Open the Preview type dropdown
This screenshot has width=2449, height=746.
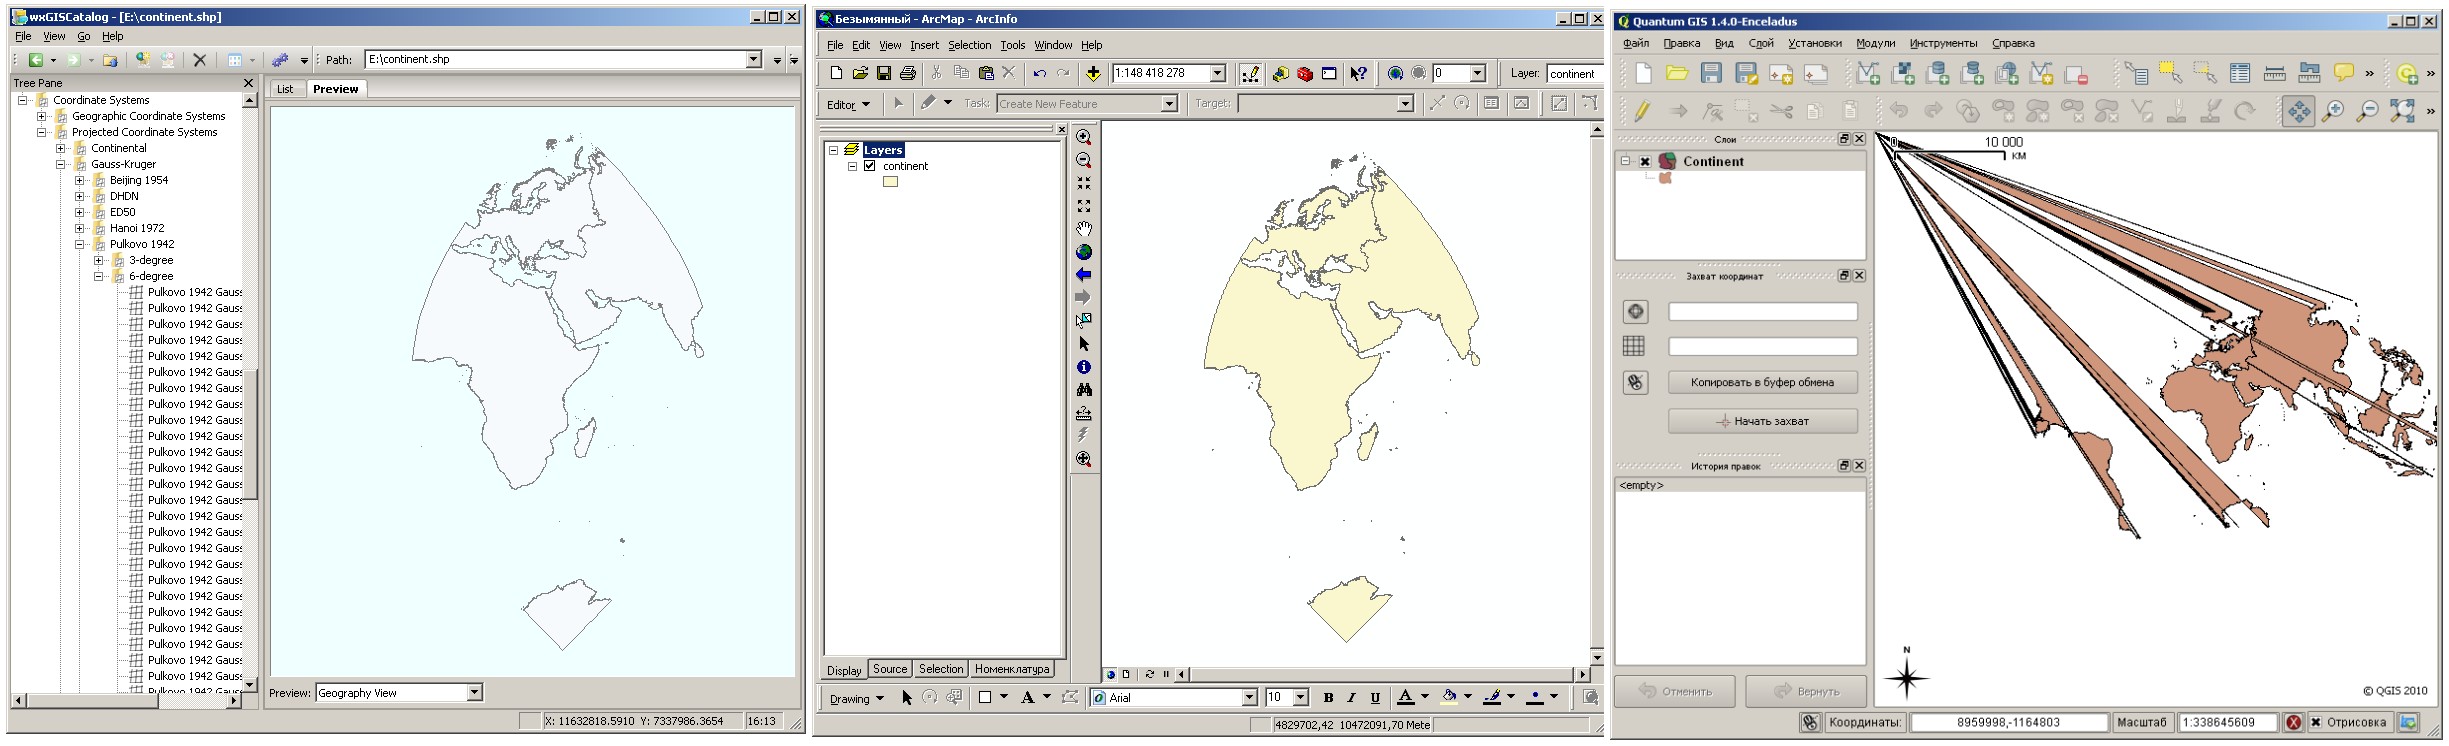coord(475,692)
